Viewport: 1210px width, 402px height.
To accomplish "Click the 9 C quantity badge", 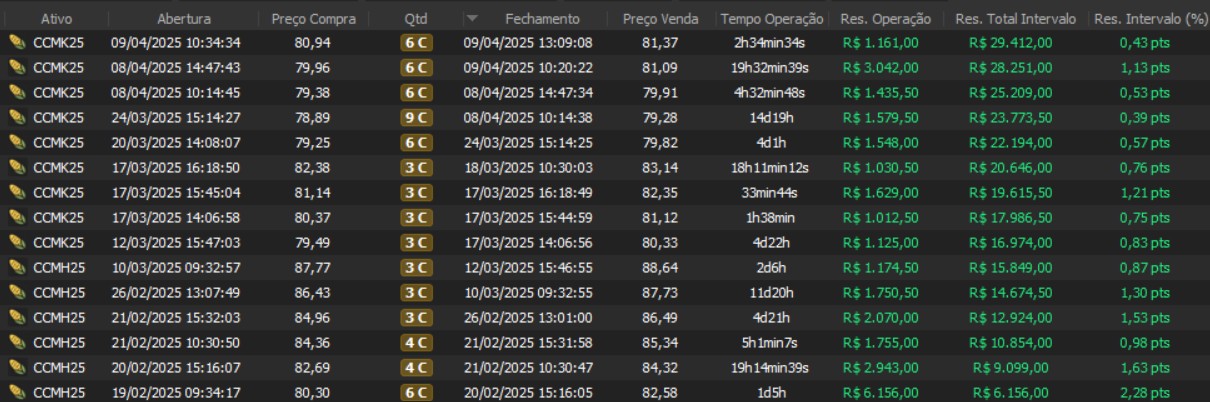I will tap(415, 117).
